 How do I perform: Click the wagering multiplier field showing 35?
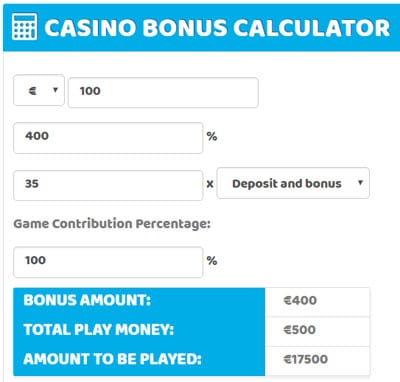coord(108,185)
